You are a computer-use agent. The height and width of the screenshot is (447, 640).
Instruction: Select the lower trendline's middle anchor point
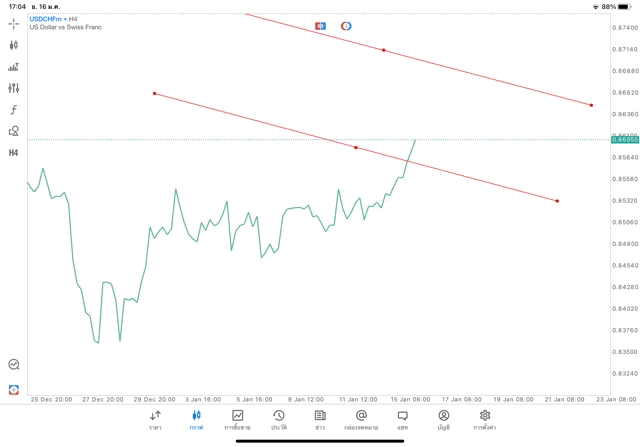pos(356,147)
